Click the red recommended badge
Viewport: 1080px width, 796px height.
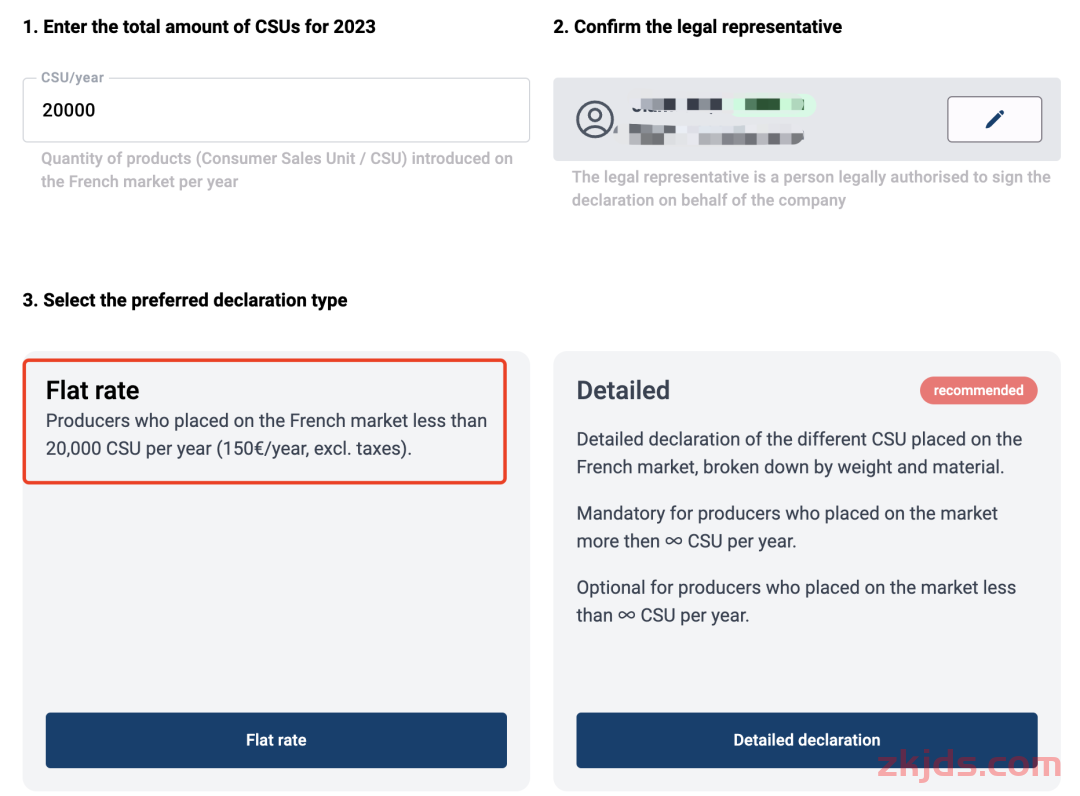pos(978,390)
